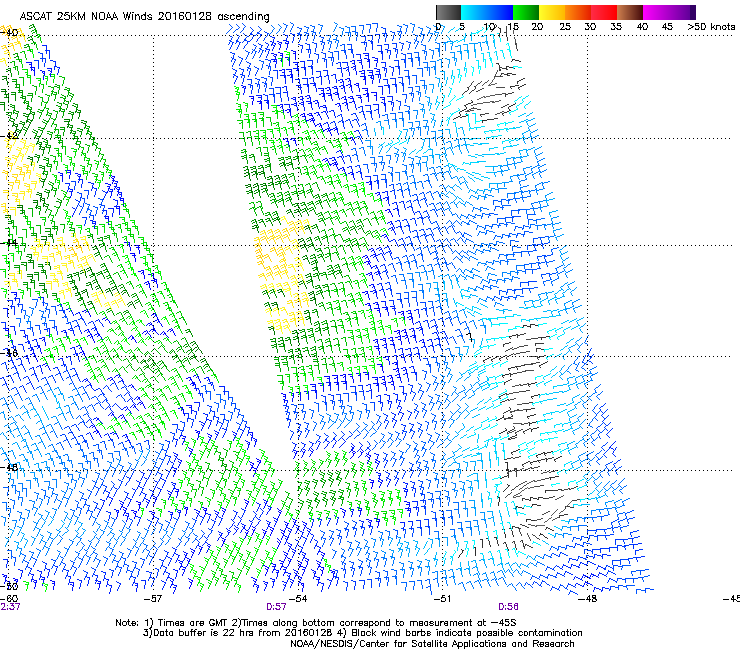The height and width of the screenshot is (650, 740).
Task: Click the '-60' longitude axis label
Action: [x=9, y=599]
